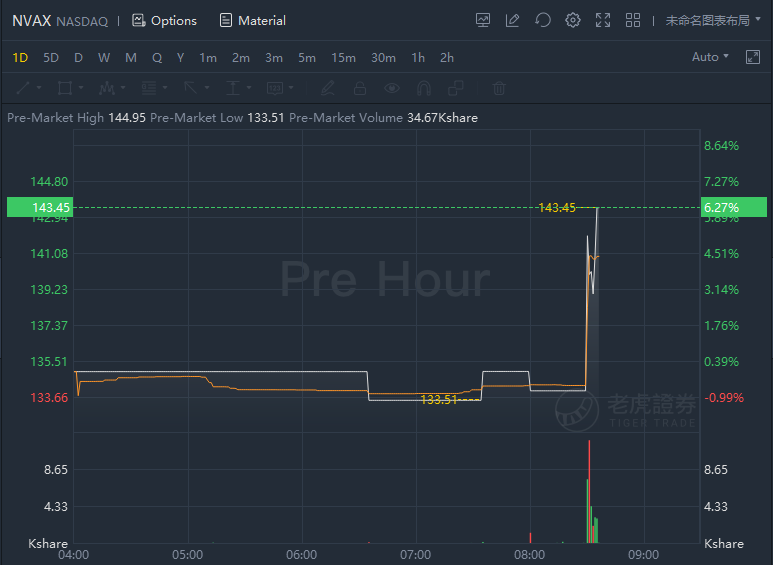
Task: Select the Fibonacci levels drawing tool
Action: [x=148, y=88]
